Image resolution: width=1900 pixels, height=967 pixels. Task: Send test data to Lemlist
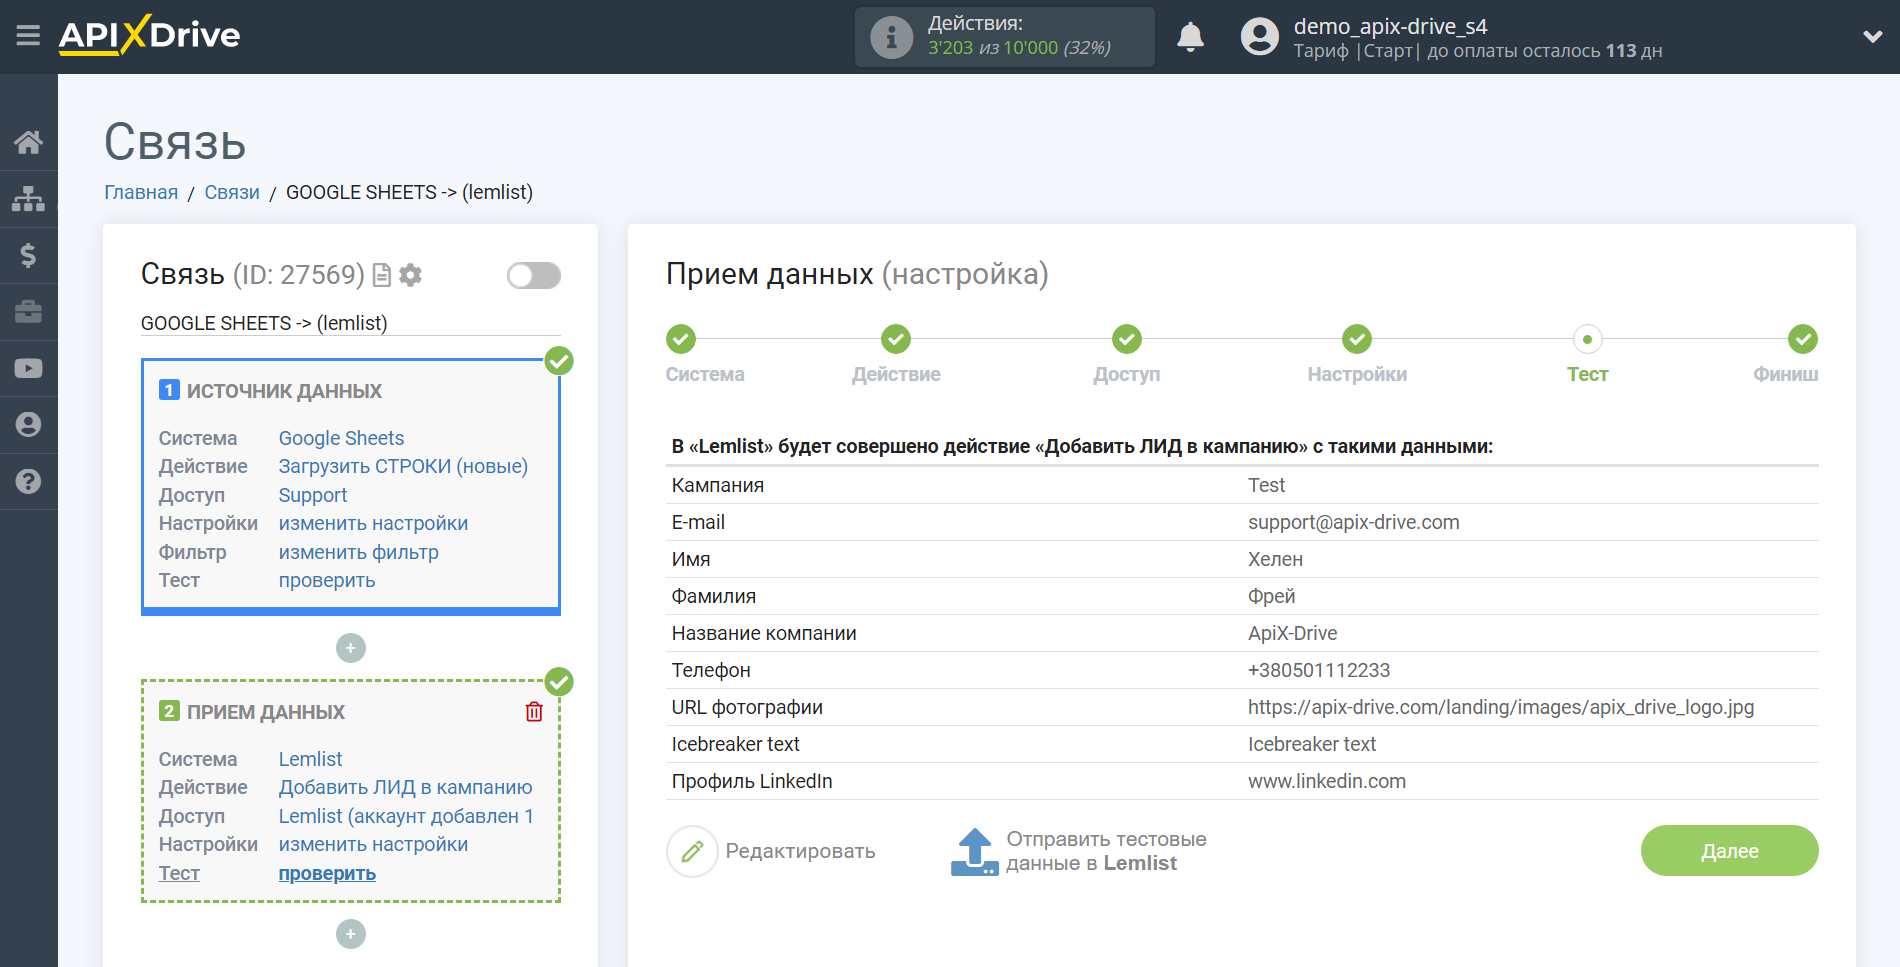click(x=1106, y=851)
